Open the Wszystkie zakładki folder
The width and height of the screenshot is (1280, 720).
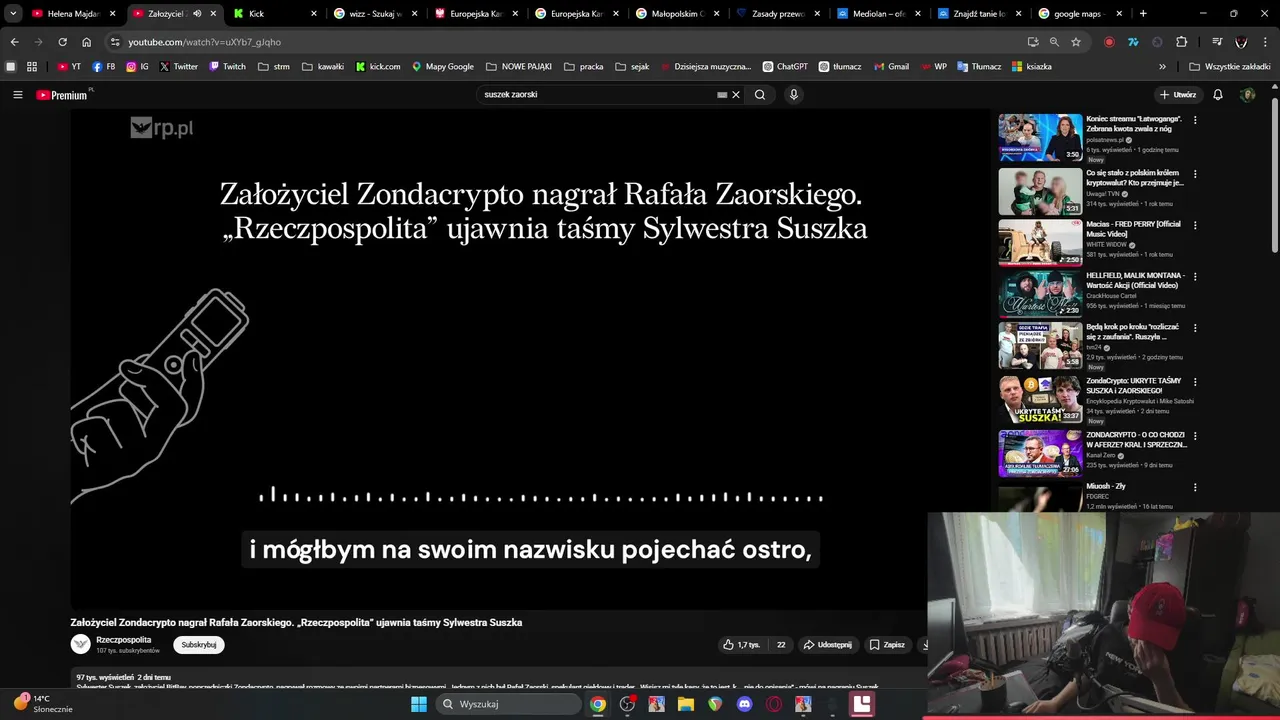[1230, 67]
